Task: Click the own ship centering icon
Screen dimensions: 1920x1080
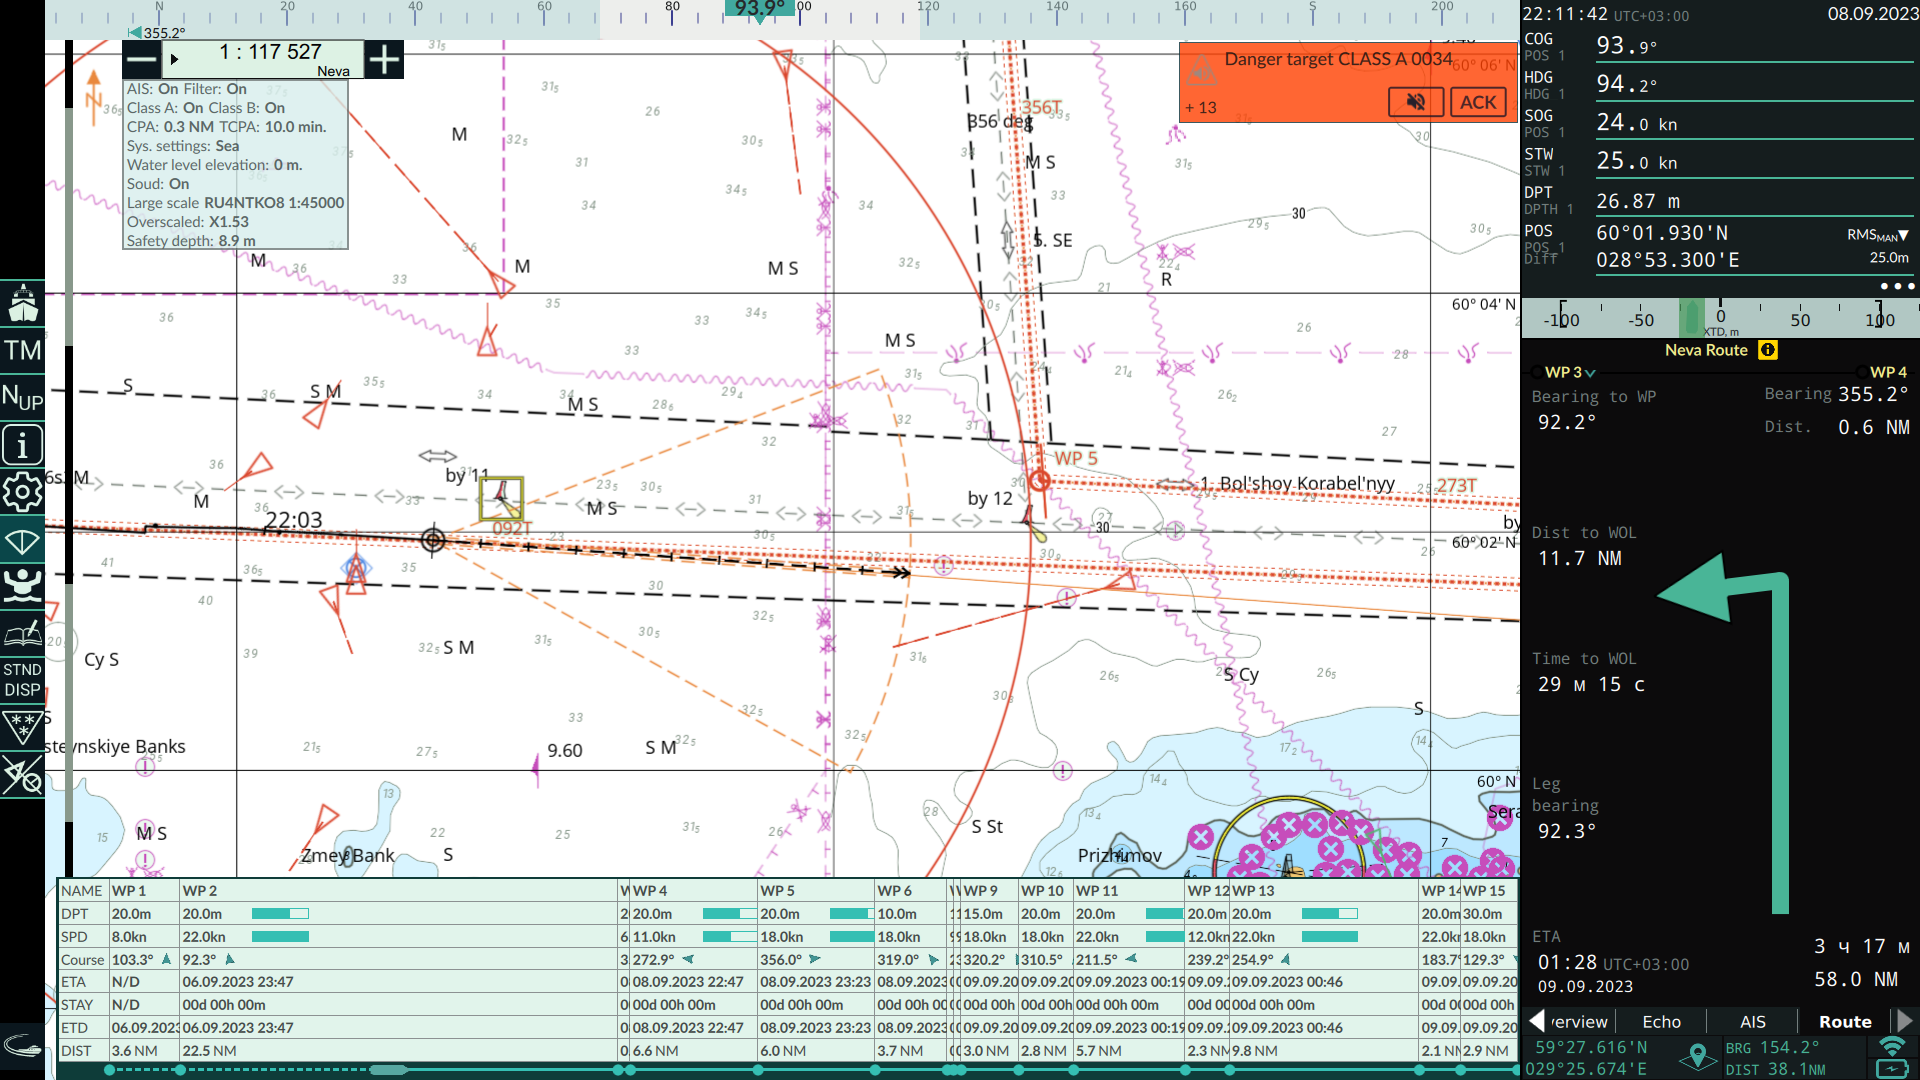Action: pyautogui.click(x=22, y=303)
